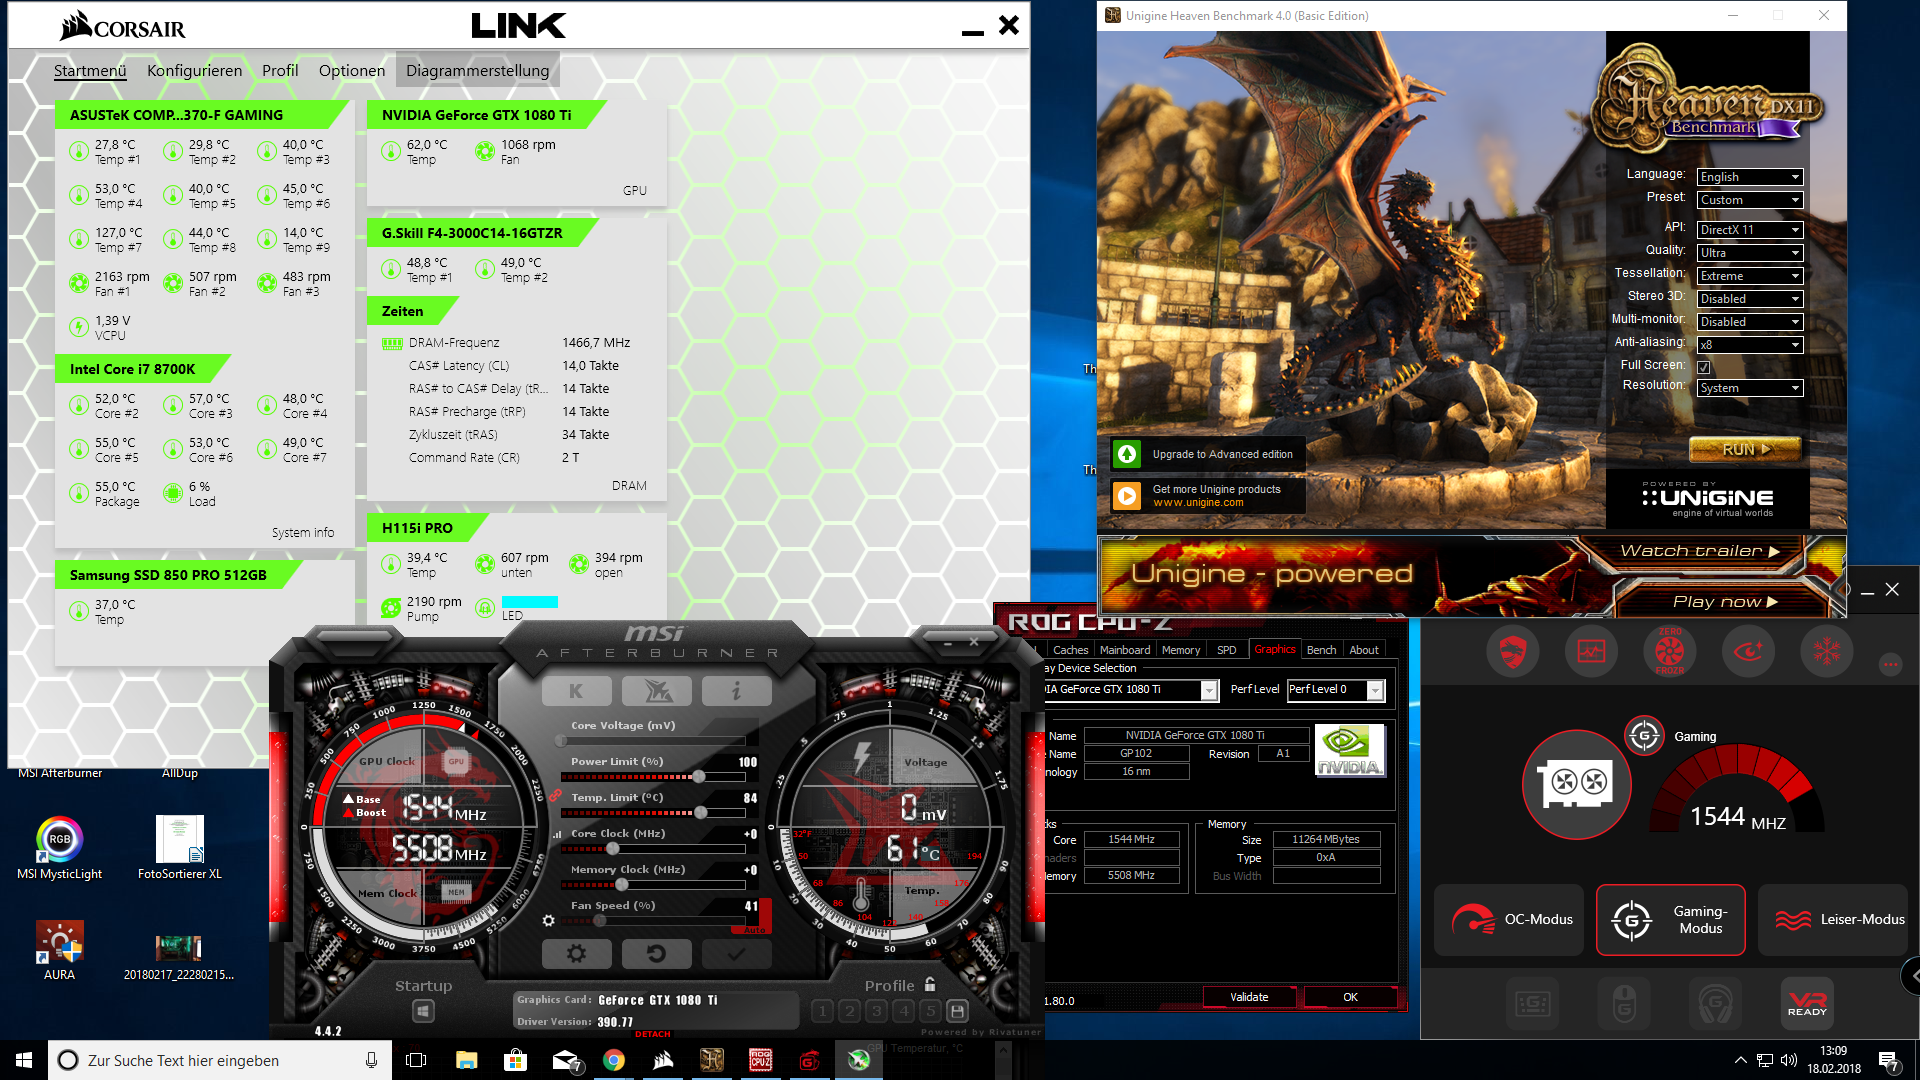The width and height of the screenshot is (1920, 1080).
Task: Toggle Fan Speed Auto mode
Action: point(755,930)
